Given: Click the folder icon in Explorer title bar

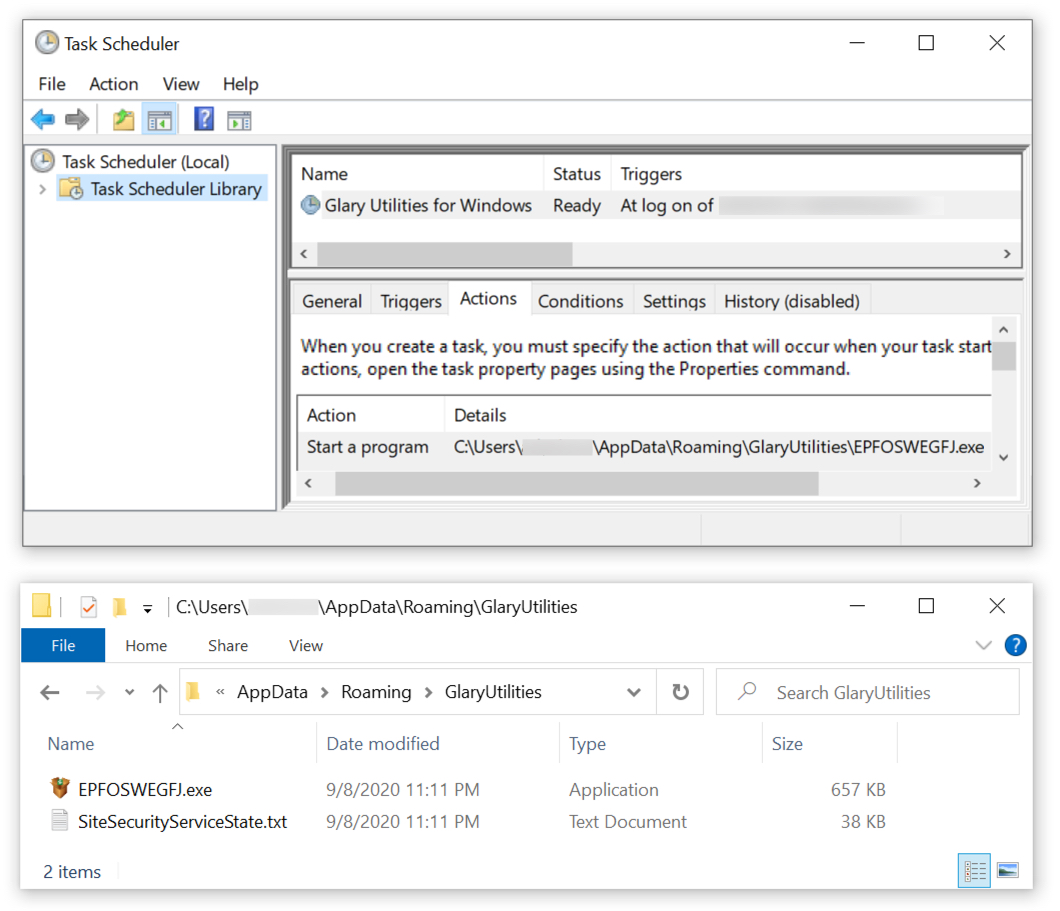Looking at the screenshot, I should coord(42,606).
